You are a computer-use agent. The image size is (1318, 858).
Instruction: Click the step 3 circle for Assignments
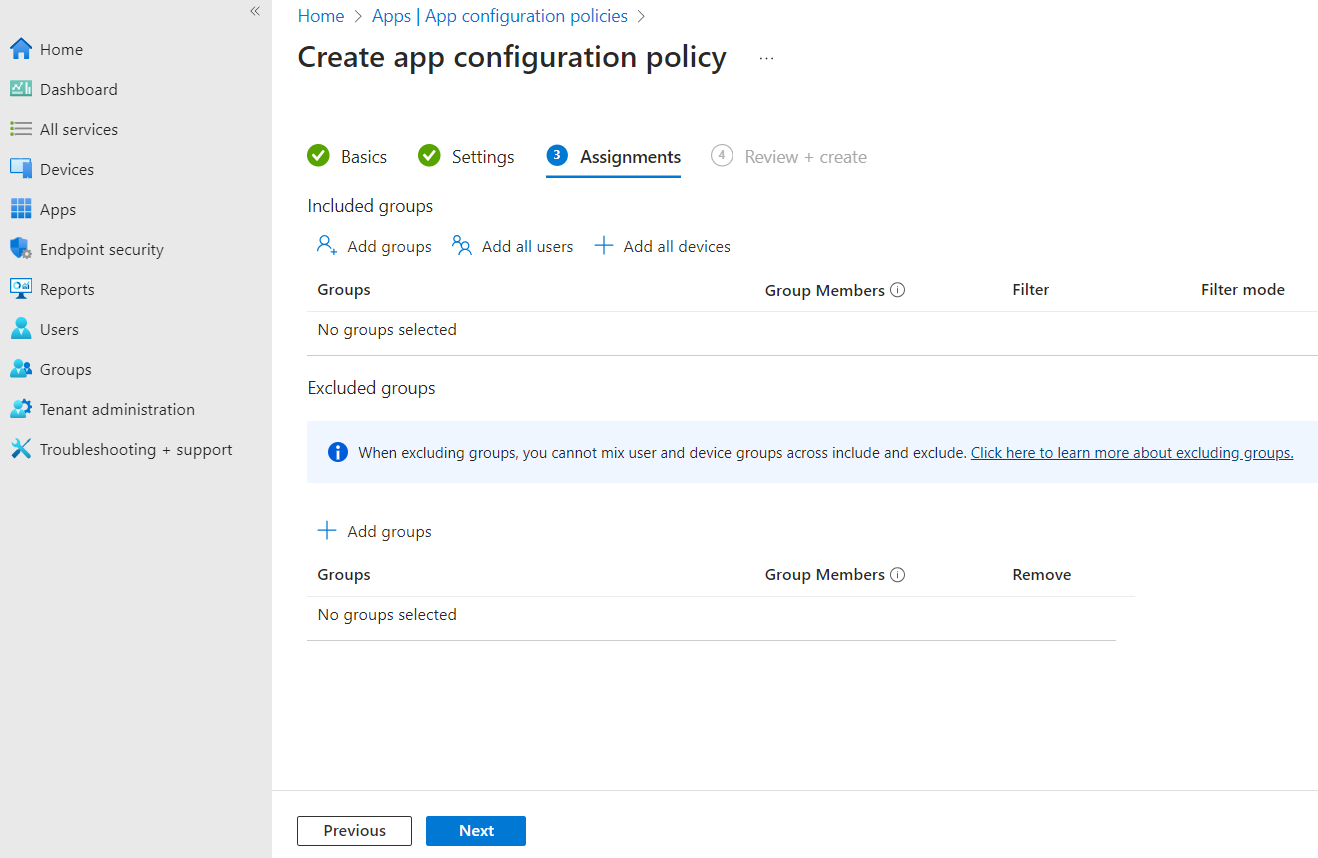pyautogui.click(x=557, y=155)
